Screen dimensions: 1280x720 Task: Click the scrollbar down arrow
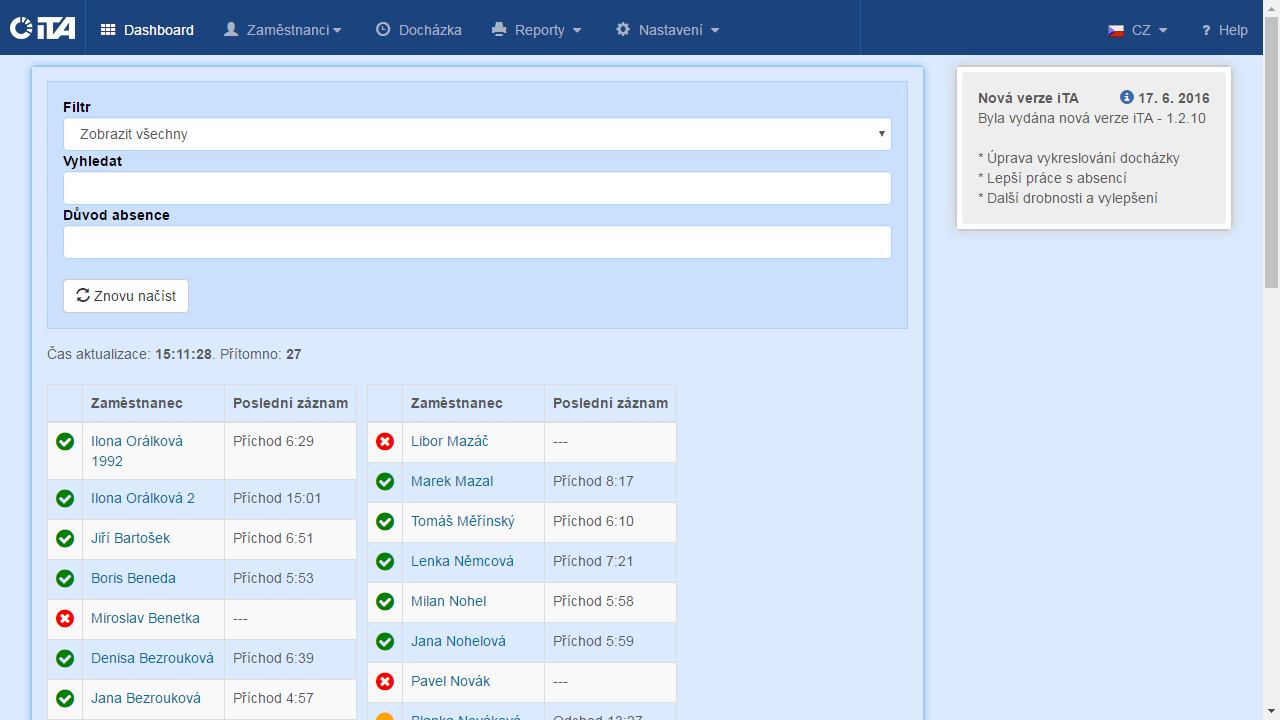point(1271,711)
